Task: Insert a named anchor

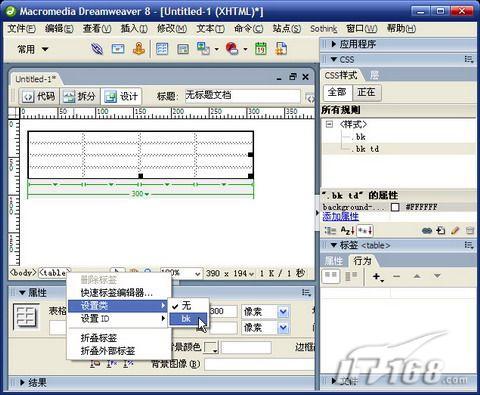Action: (139, 49)
